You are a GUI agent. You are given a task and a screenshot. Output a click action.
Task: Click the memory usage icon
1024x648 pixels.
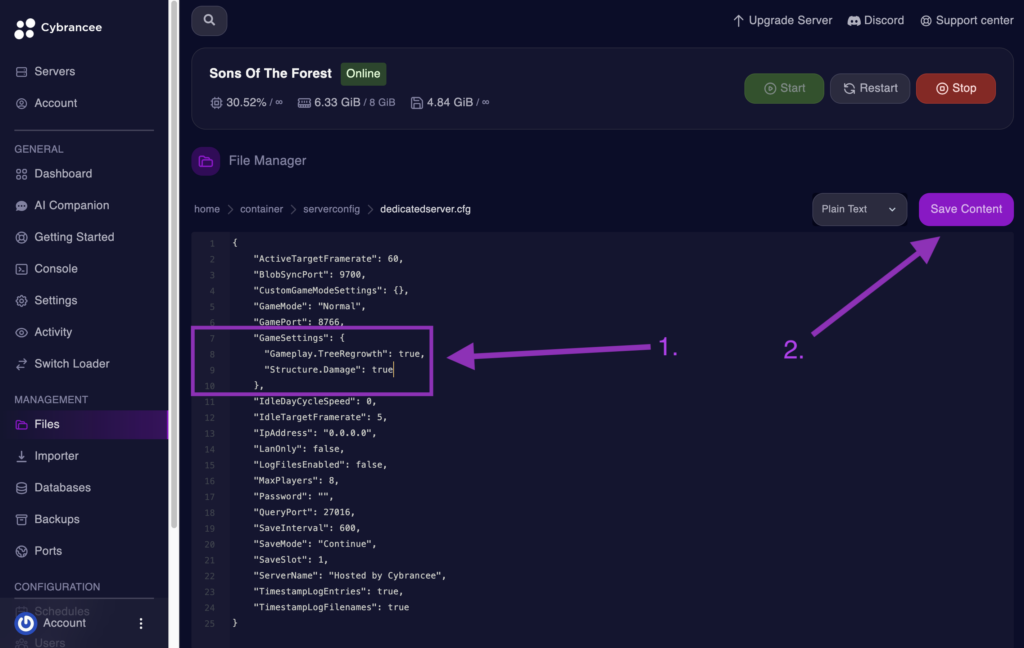pos(304,103)
